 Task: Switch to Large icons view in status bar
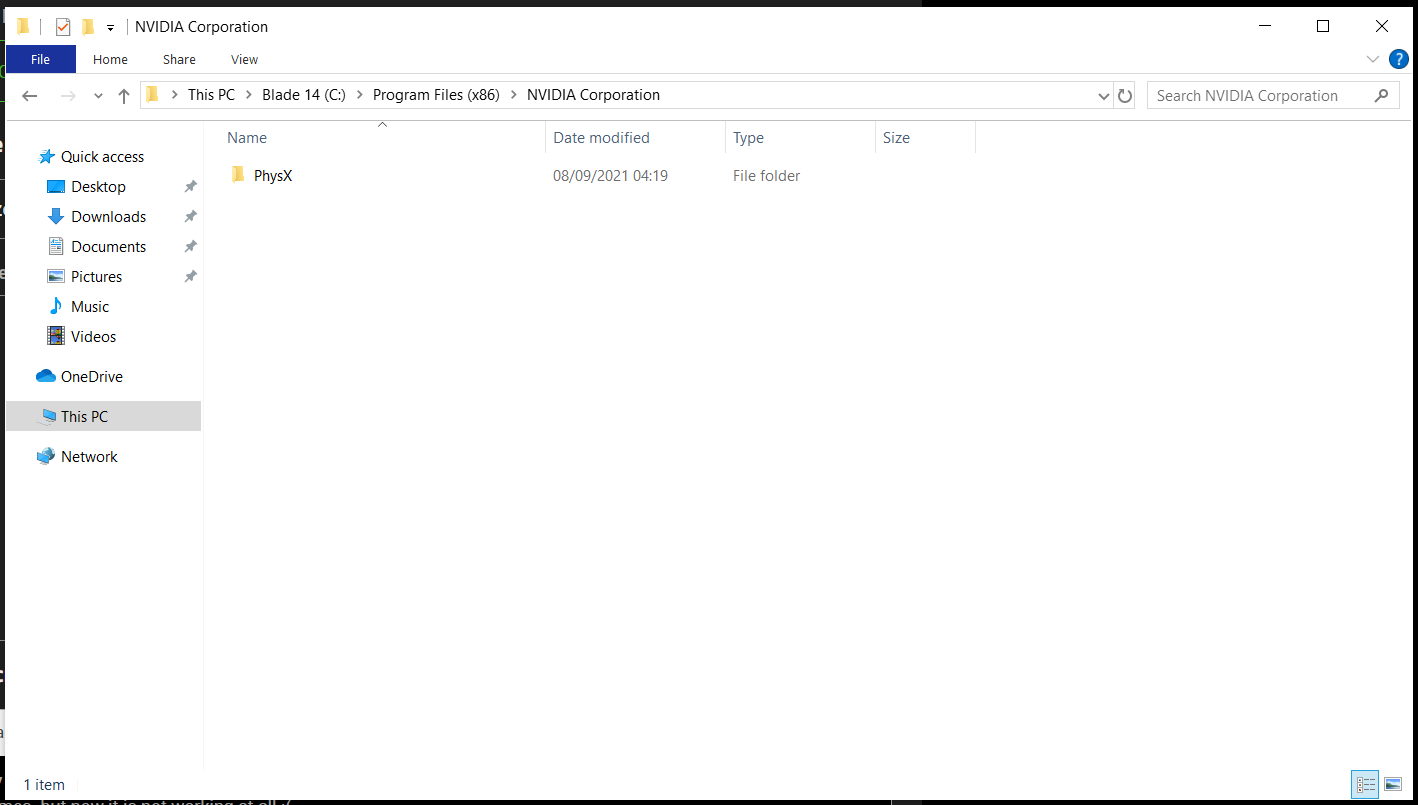(x=1393, y=784)
